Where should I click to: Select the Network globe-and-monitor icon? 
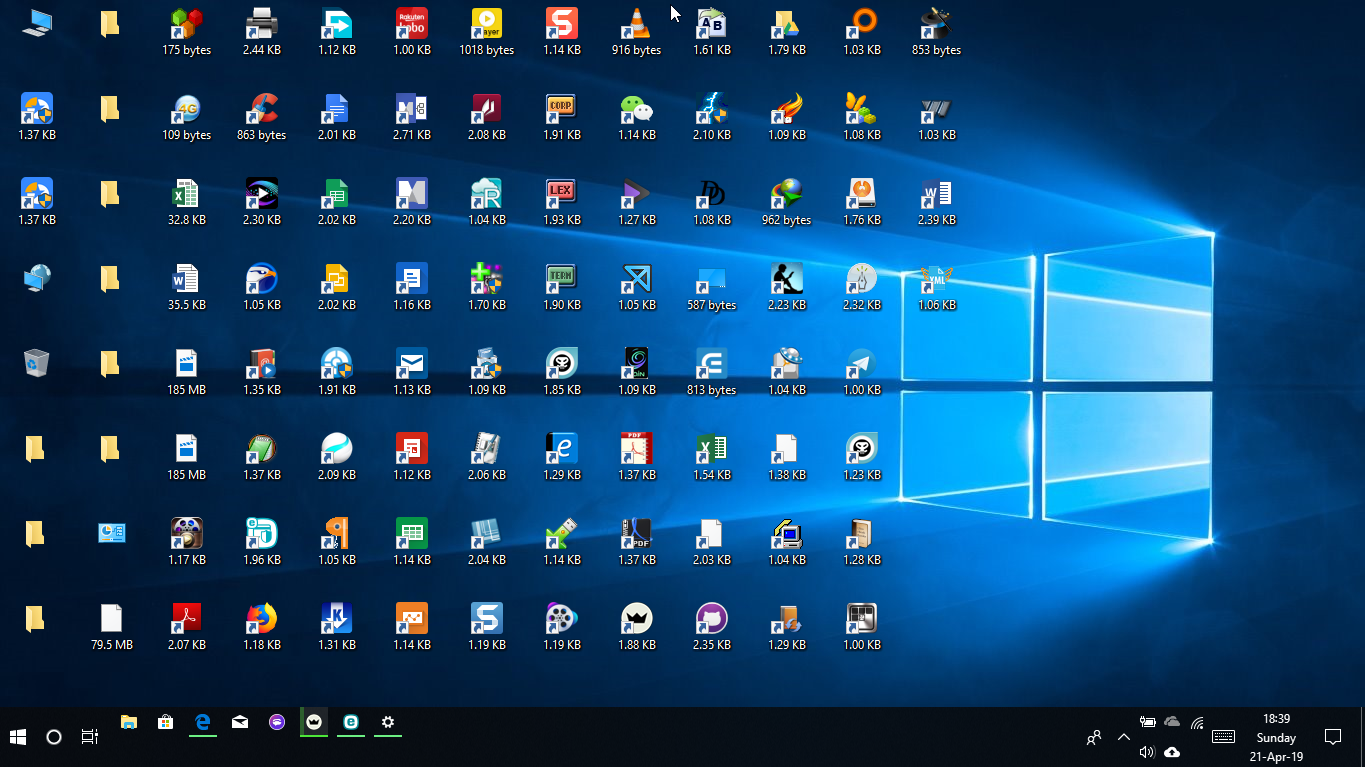[x=36, y=278]
